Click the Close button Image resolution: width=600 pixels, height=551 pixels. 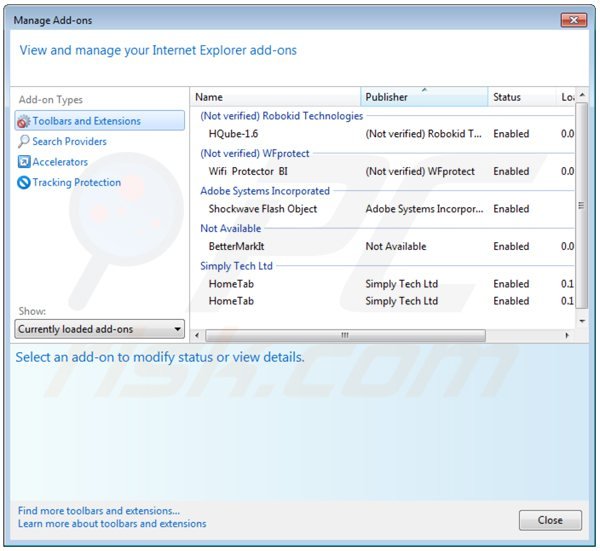550,520
